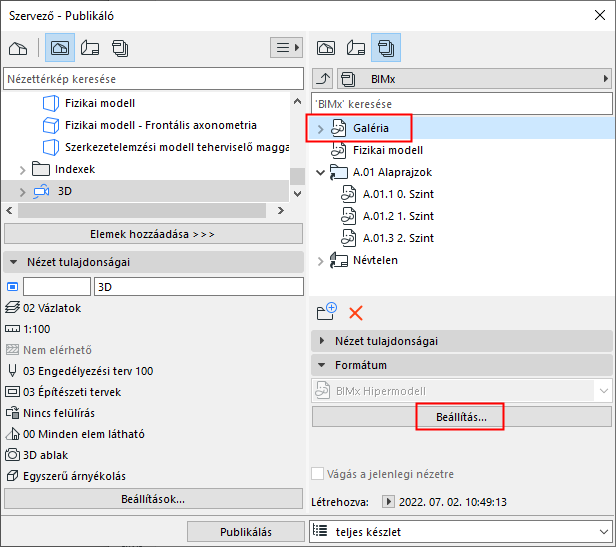Expand the Névtelen folder
616x547 pixels.
(x=320, y=261)
